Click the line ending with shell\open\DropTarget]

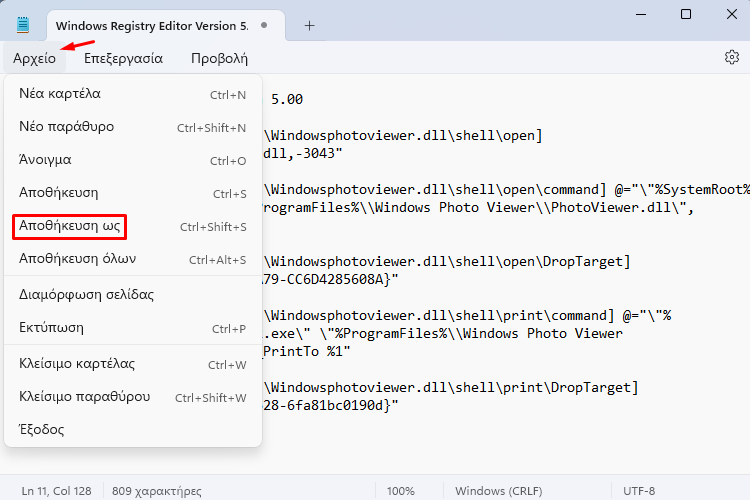coord(447,262)
